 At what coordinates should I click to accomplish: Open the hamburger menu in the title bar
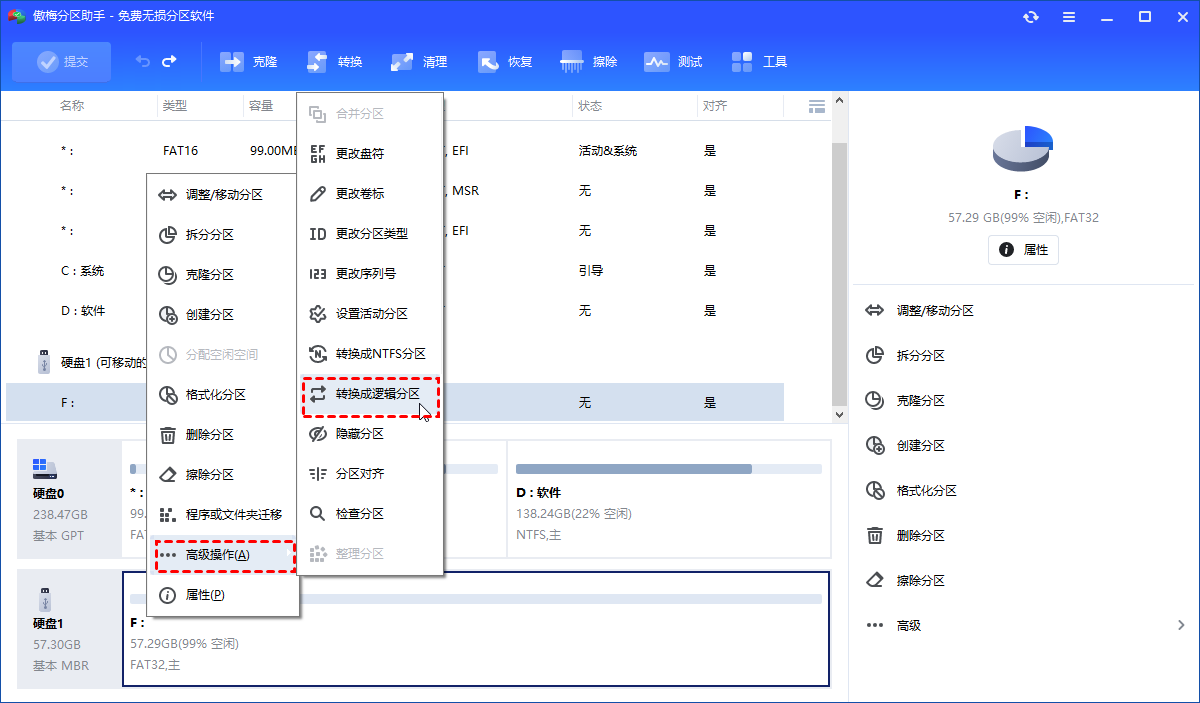pyautogui.click(x=1068, y=16)
